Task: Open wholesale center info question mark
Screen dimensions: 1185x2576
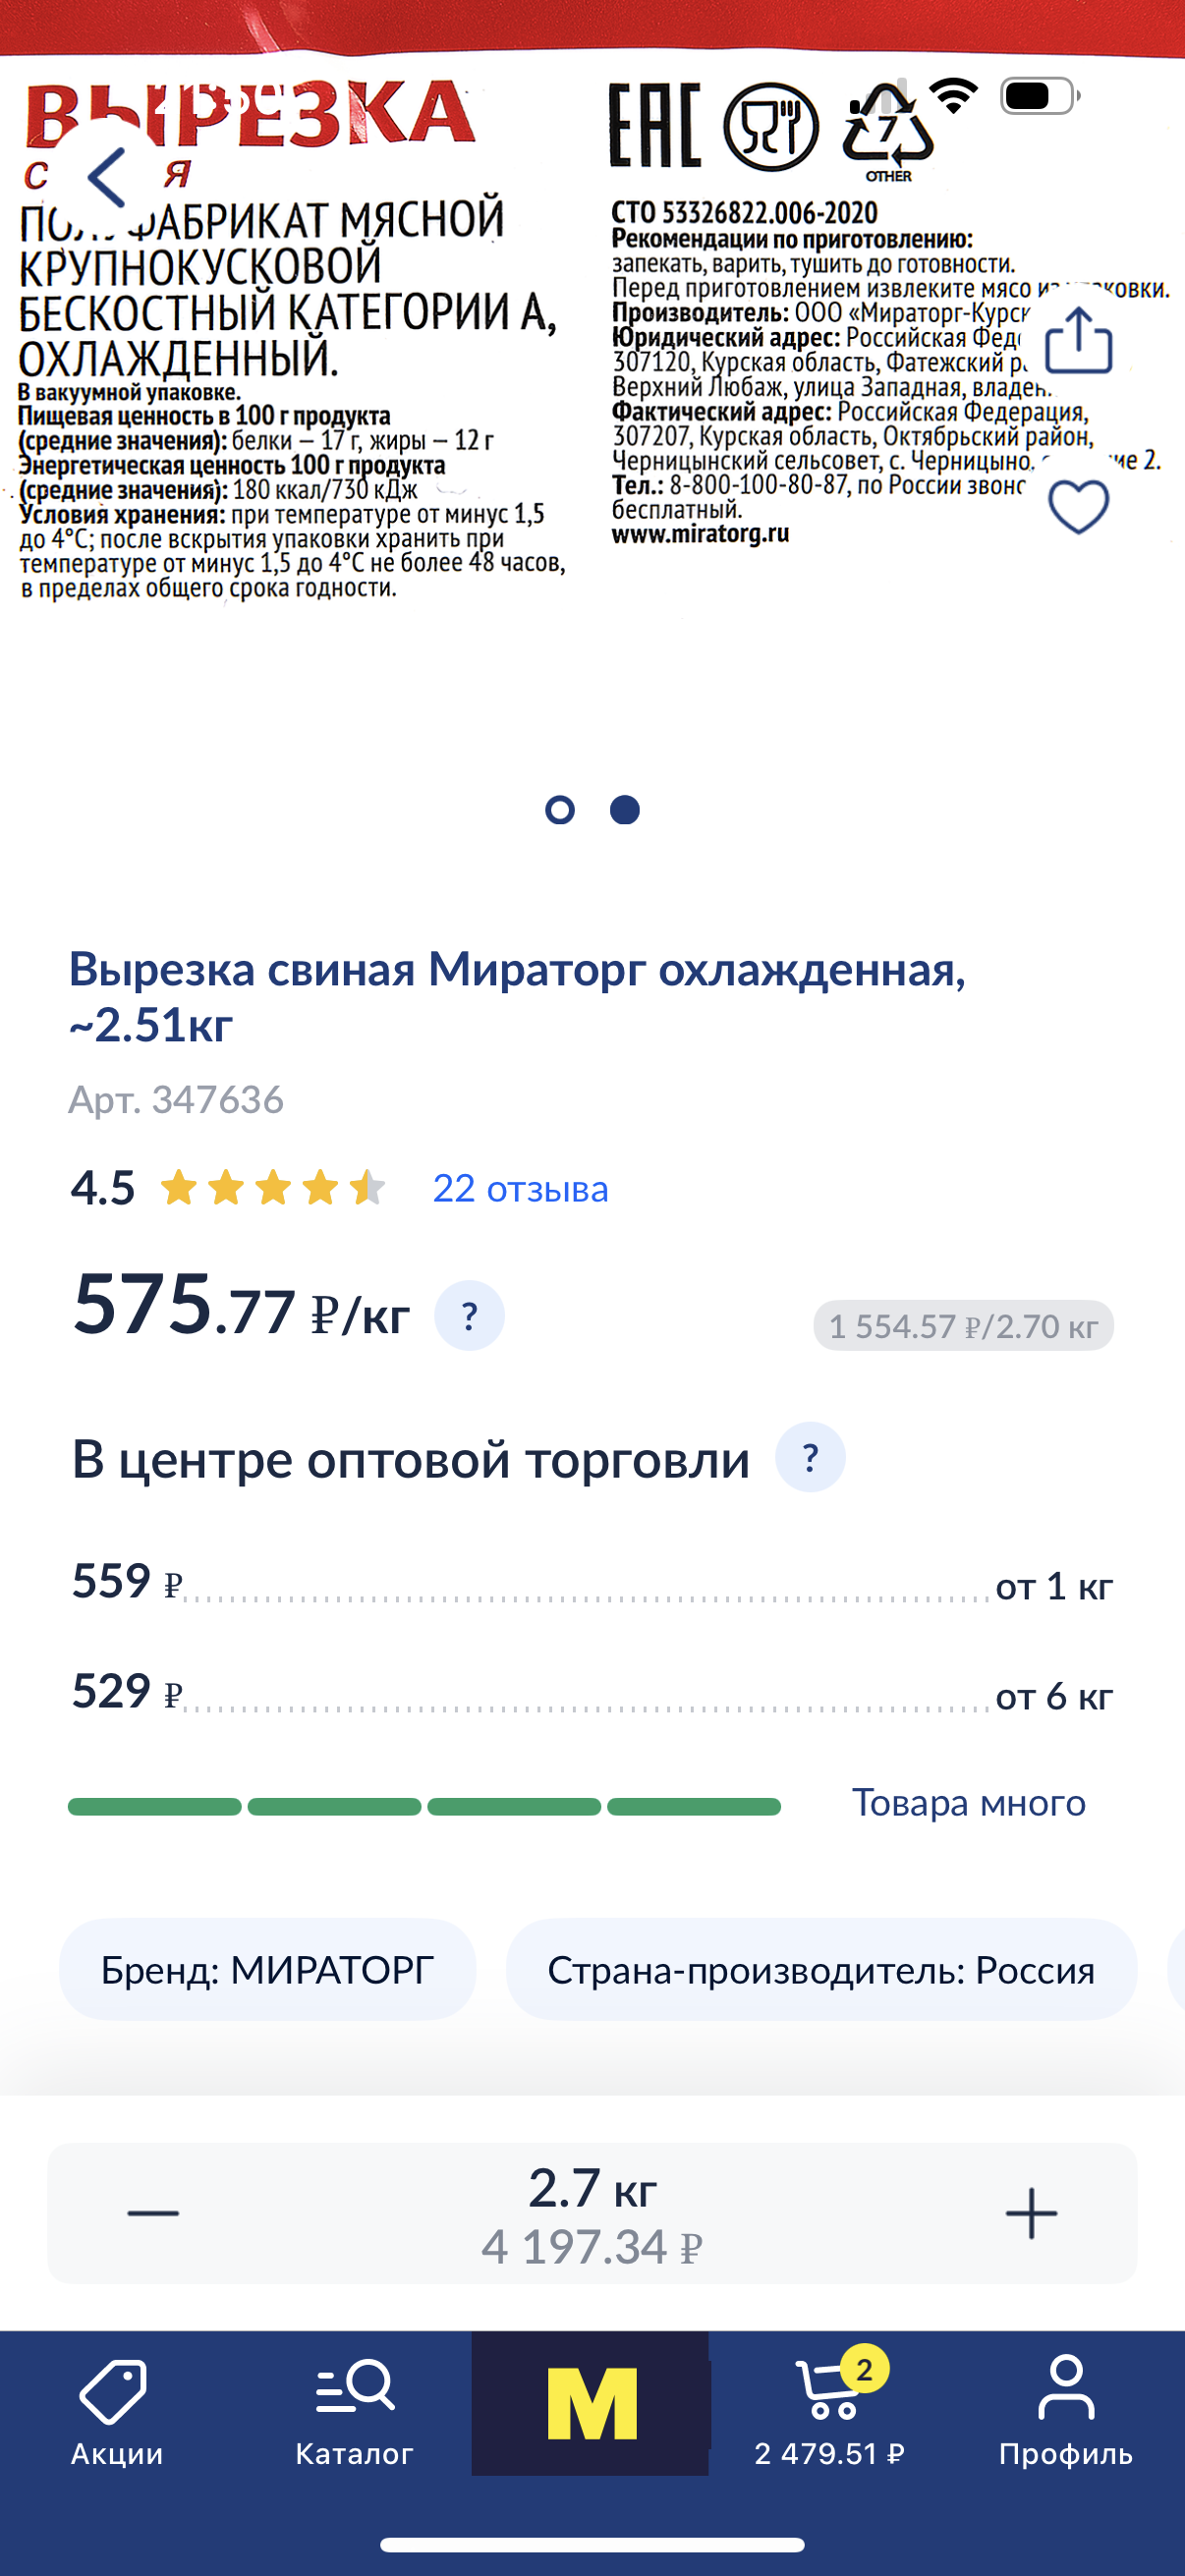Action: [810, 1457]
